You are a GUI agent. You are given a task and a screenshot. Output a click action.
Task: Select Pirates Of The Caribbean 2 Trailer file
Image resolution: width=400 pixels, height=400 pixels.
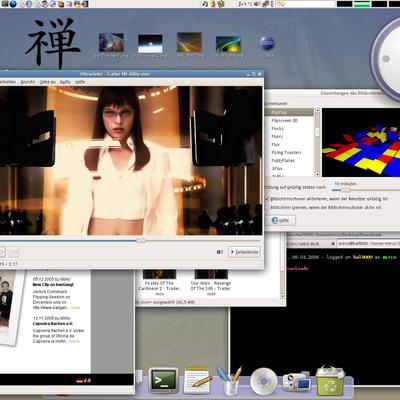(x=160, y=282)
